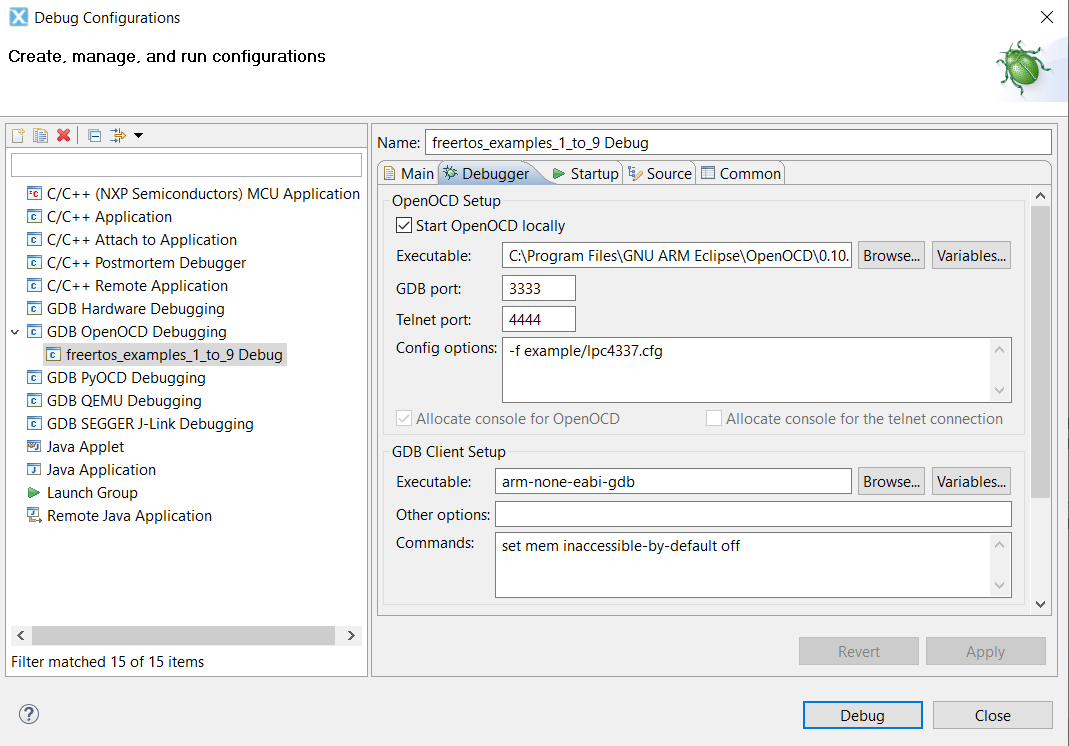Click the Filter launch configurations icon
Viewport: 1069px width, 746px height.
(118, 135)
